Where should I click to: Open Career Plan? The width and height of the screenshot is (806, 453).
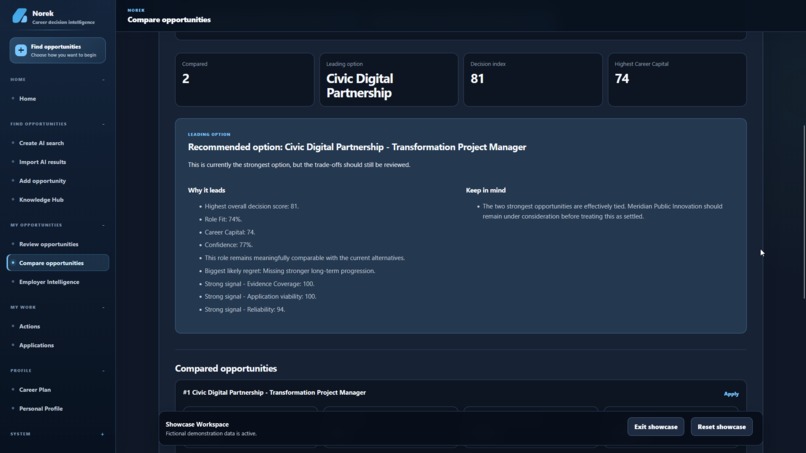58,390
